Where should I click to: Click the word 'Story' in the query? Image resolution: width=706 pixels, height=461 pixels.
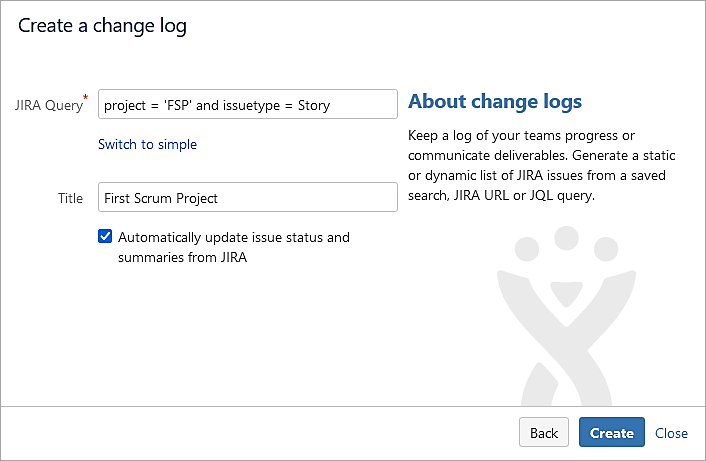click(x=313, y=105)
